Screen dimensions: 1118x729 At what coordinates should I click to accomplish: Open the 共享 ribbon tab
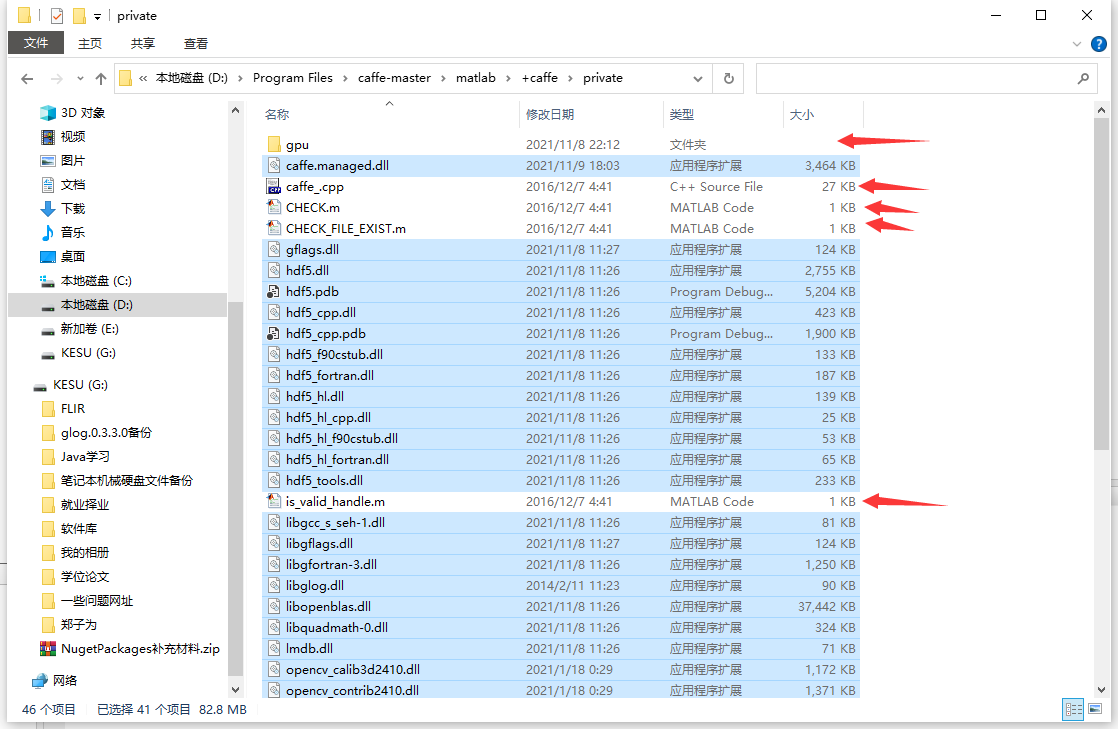143,44
